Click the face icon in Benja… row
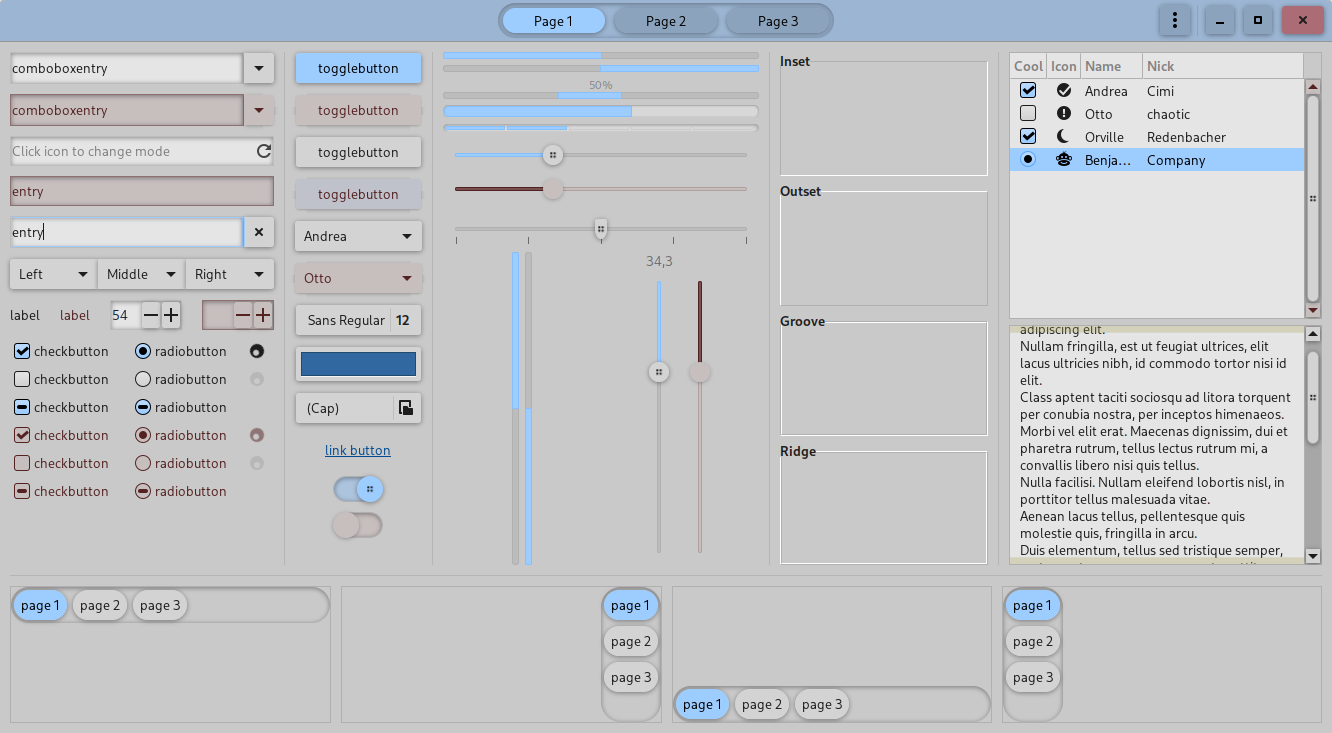Screen dimensions: 1332x733 1064,159
